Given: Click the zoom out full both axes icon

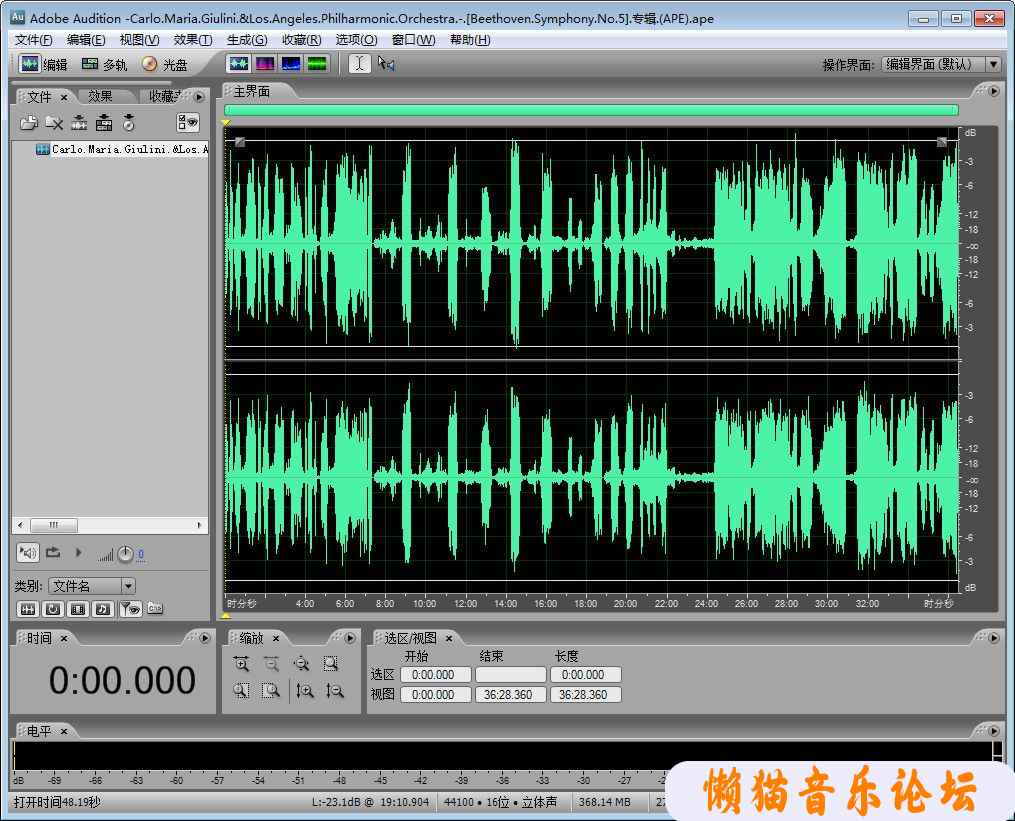Looking at the screenshot, I should (301, 664).
